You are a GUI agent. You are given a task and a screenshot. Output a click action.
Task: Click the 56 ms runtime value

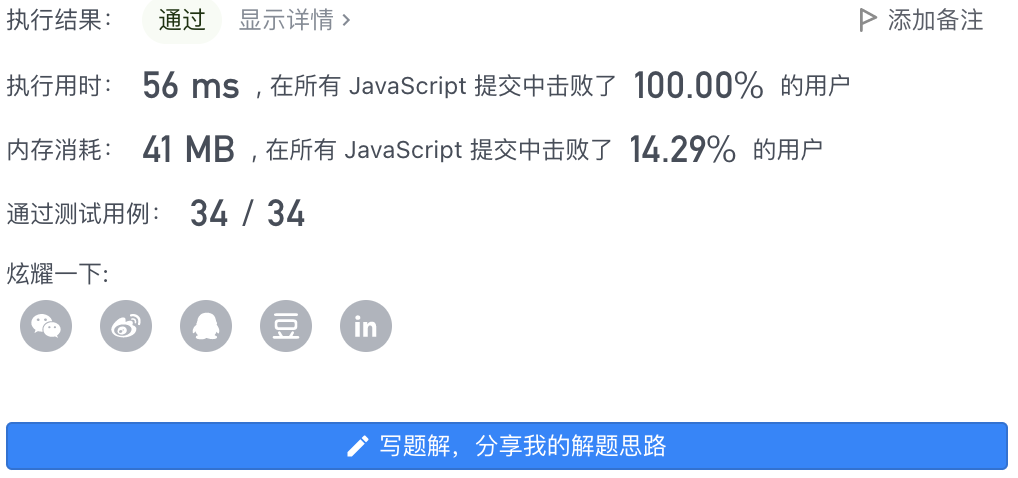[191, 86]
